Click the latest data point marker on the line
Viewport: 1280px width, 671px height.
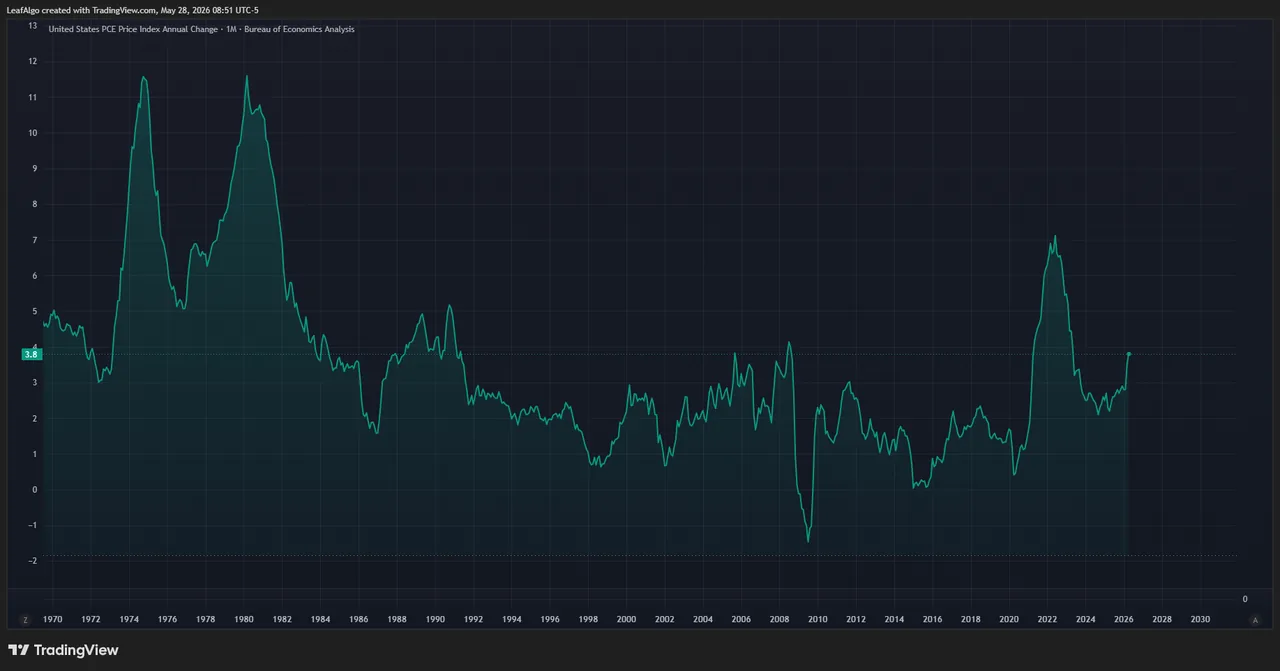[1129, 353]
